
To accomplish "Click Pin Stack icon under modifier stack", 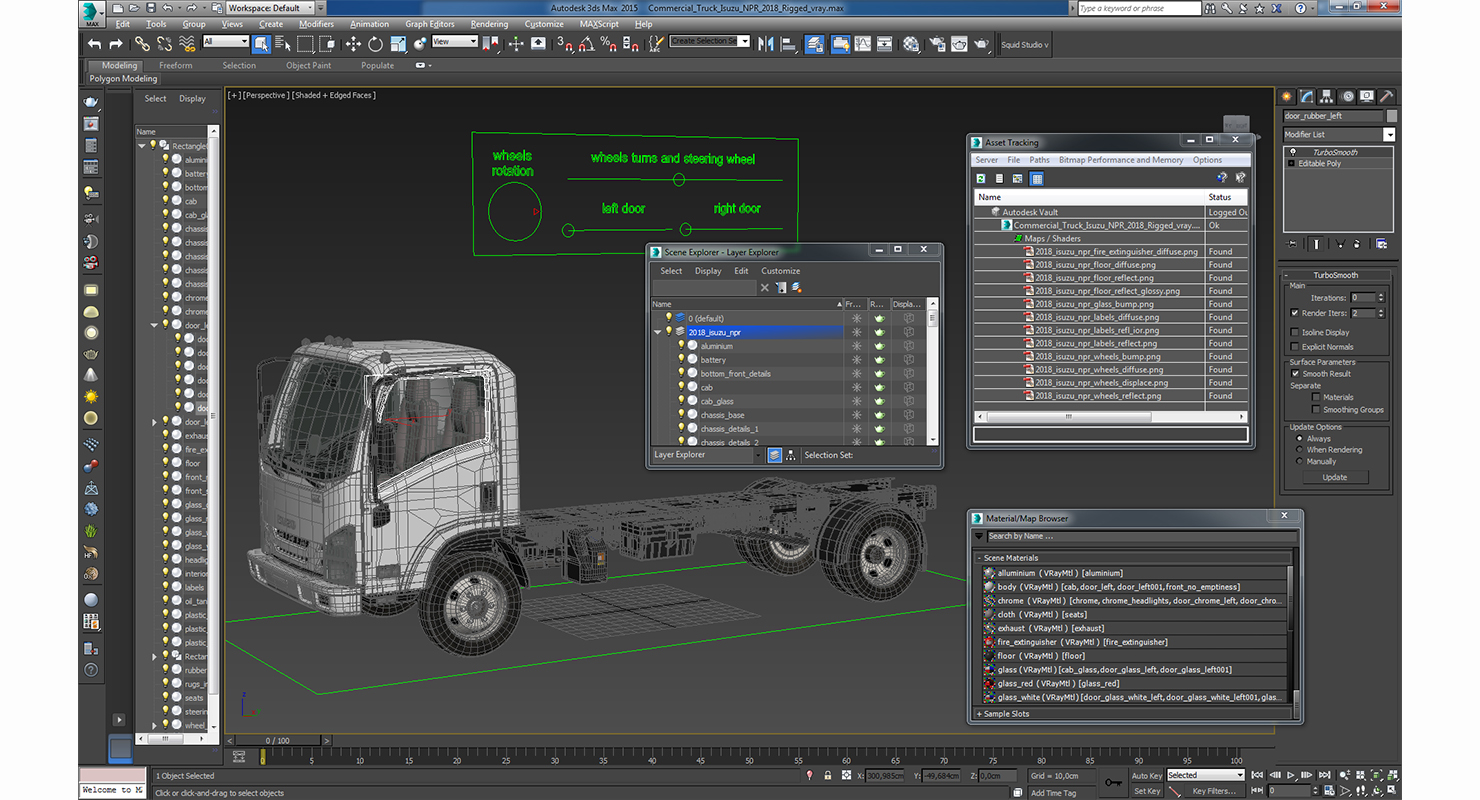I will tap(1292, 243).
